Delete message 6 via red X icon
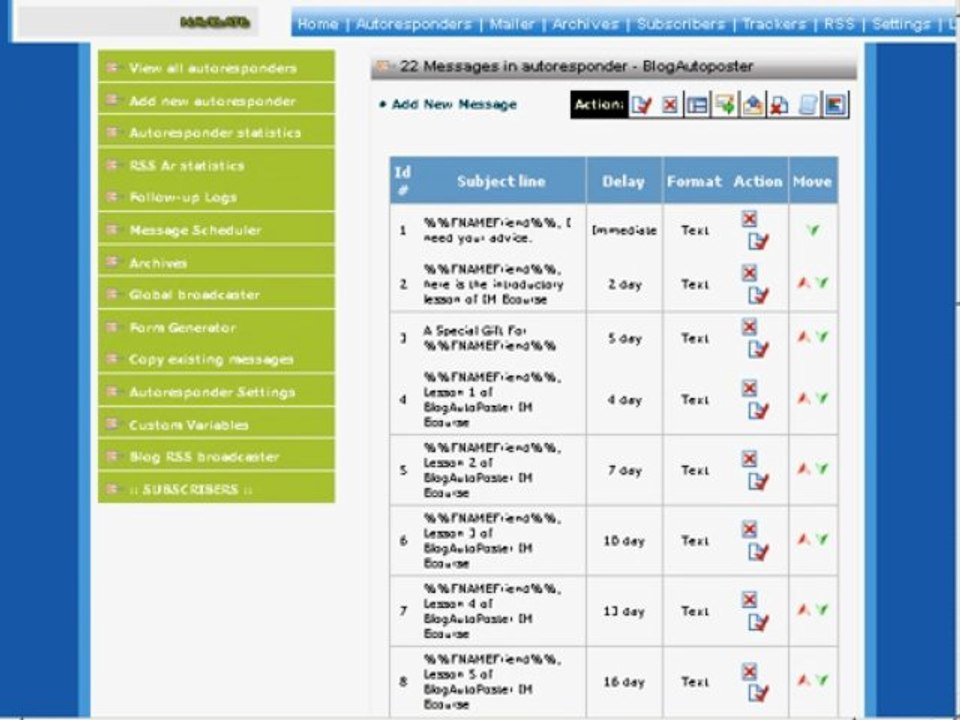The width and height of the screenshot is (960, 720). tap(749, 529)
